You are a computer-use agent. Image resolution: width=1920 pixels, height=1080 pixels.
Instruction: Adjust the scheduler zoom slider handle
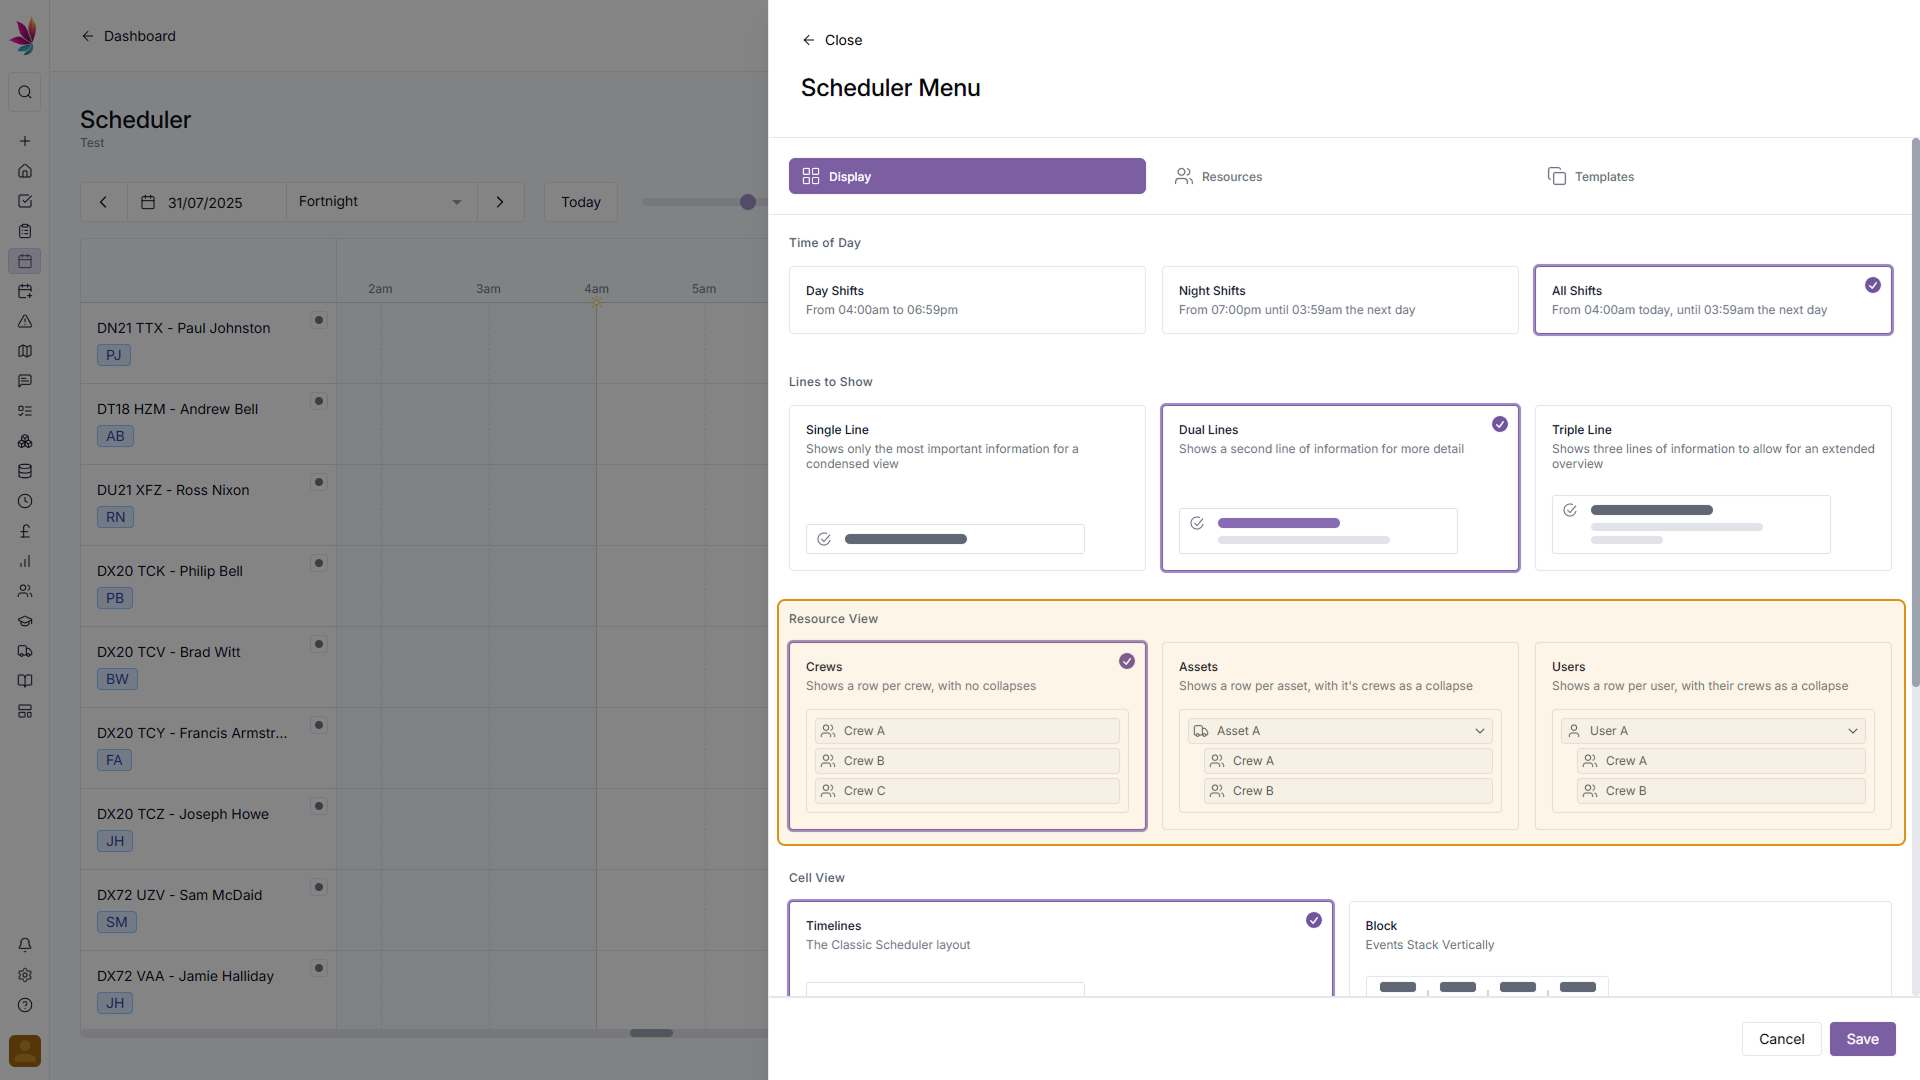[747, 202]
